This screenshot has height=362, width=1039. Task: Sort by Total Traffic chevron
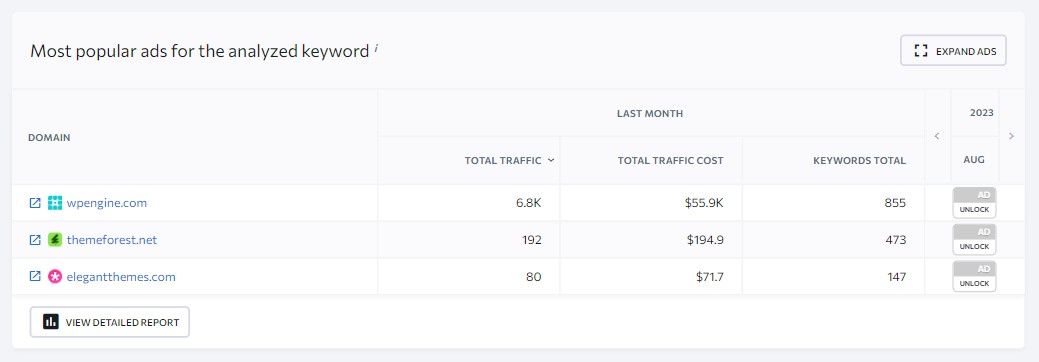click(x=551, y=160)
